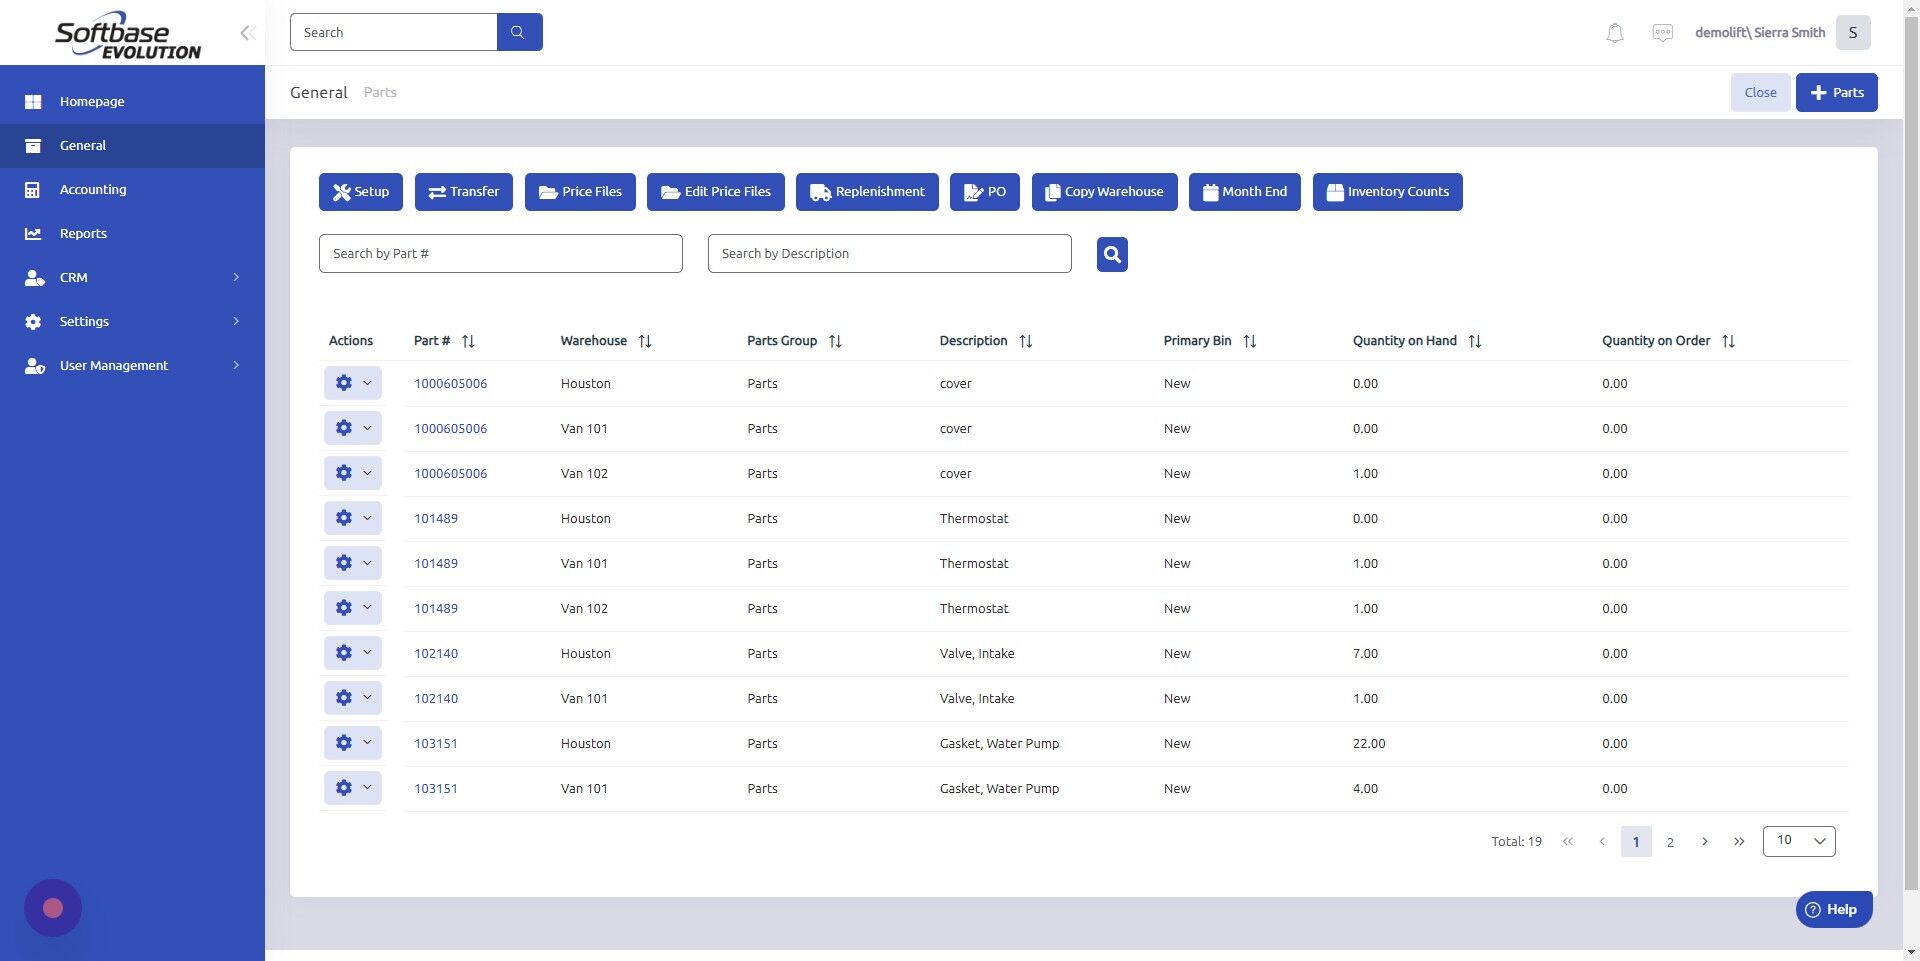Open the PO tool
Image resolution: width=1920 pixels, height=961 pixels.
(x=984, y=191)
